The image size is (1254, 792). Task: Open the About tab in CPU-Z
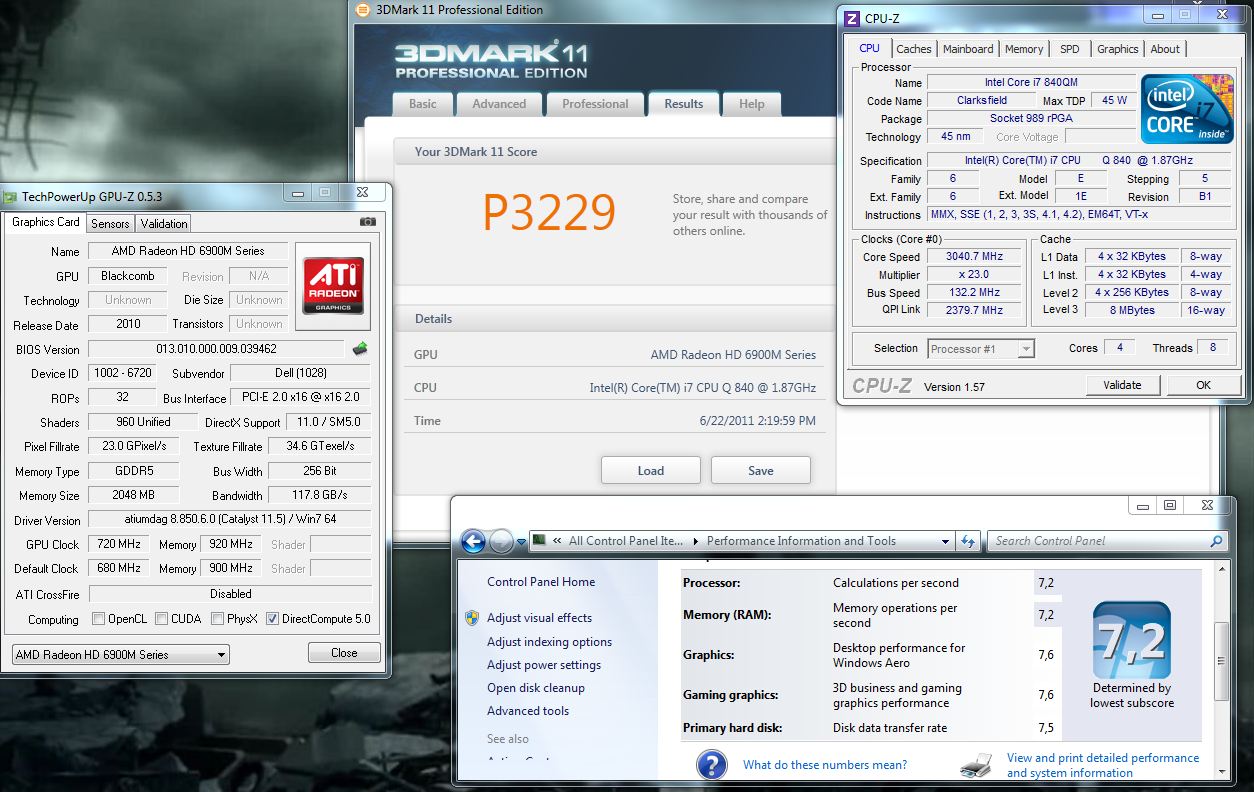pos(1165,49)
